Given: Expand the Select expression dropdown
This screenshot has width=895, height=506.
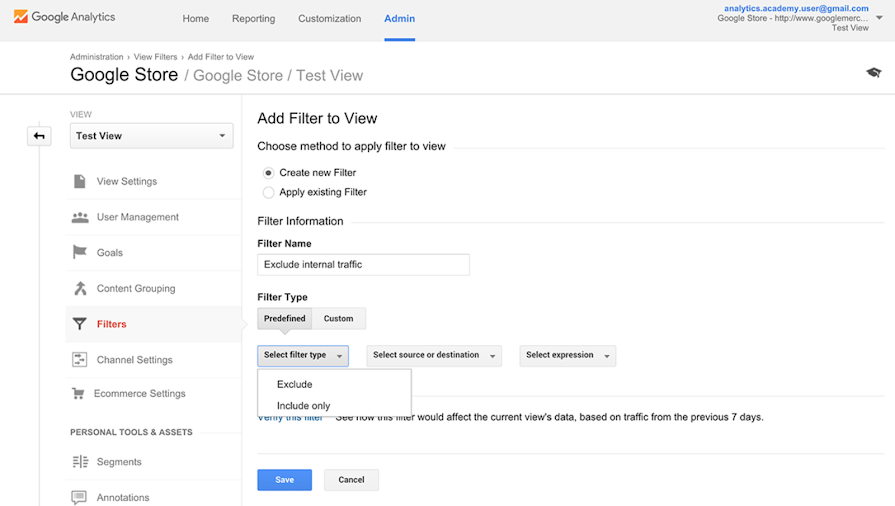Looking at the screenshot, I should point(567,355).
